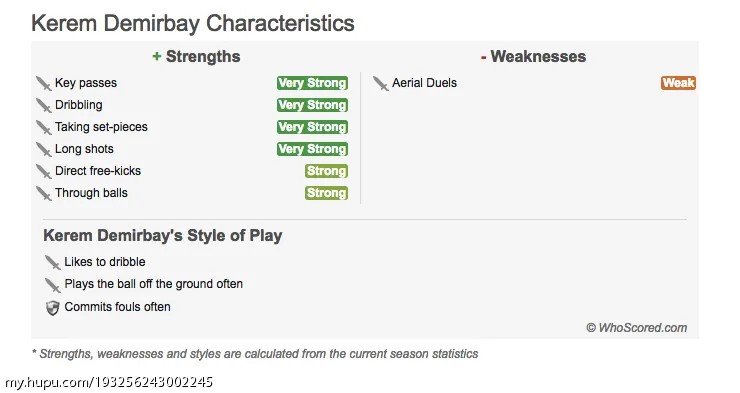Click the sword icon beside Plays the ball off the ground
The width and height of the screenshot is (740, 393).
pos(52,285)
